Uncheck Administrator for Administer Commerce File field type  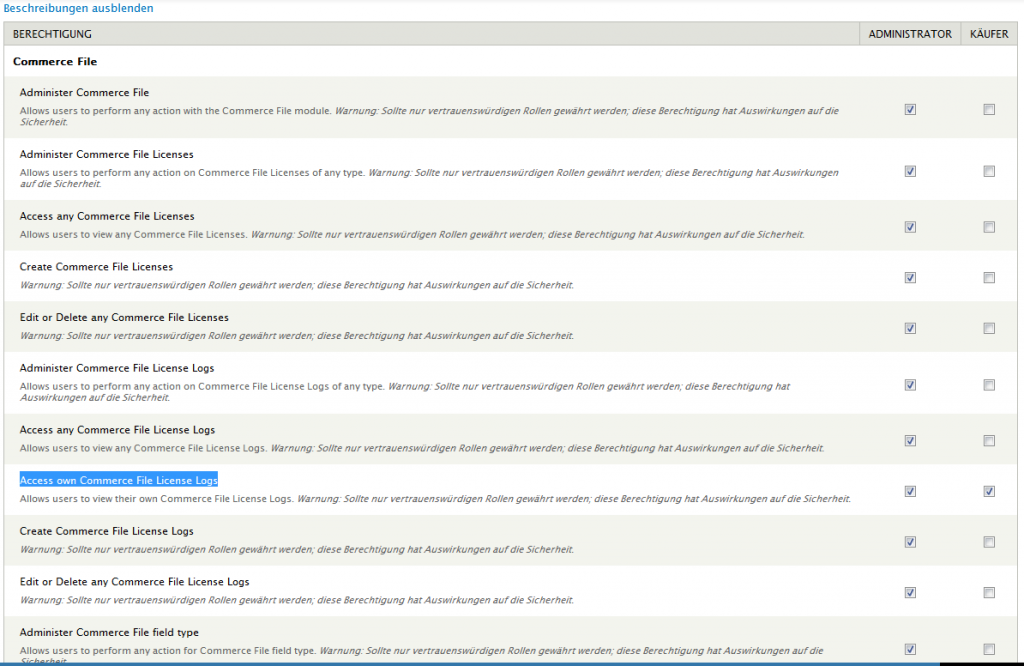tap(910, 649)
